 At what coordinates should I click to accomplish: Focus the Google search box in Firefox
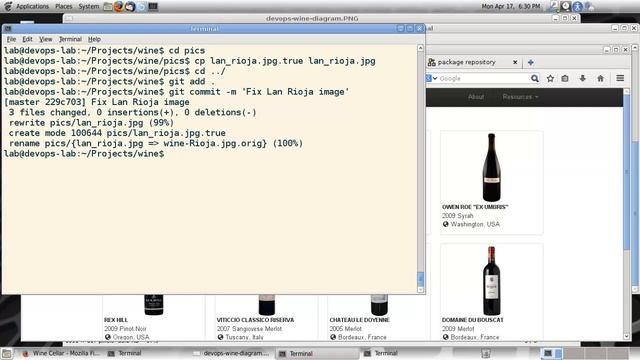(x=484, y=78)
